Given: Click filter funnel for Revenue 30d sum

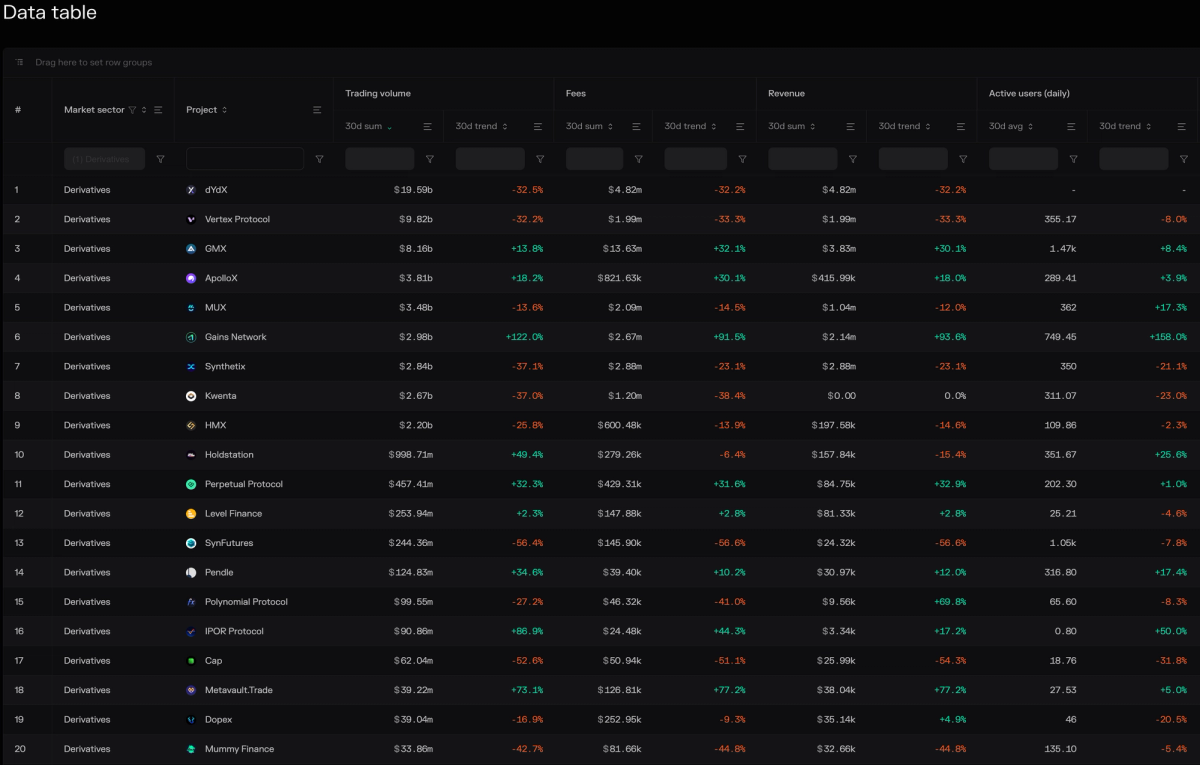Looking at the screenshot, I should click(852, 159).
